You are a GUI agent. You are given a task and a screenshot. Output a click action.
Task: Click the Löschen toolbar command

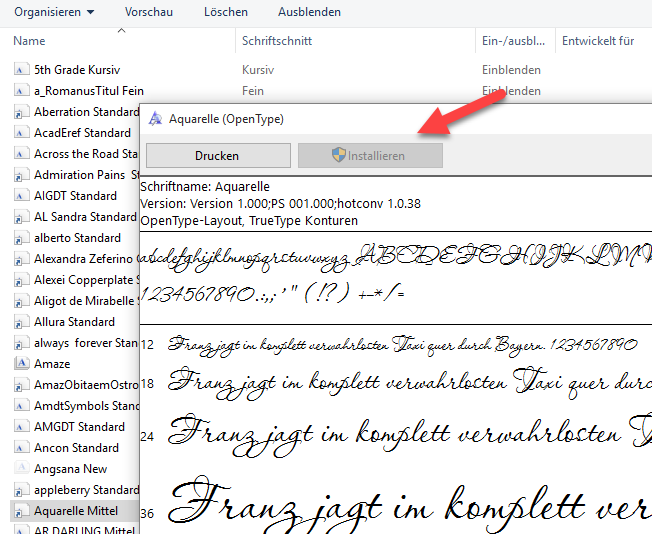point(225,12)
